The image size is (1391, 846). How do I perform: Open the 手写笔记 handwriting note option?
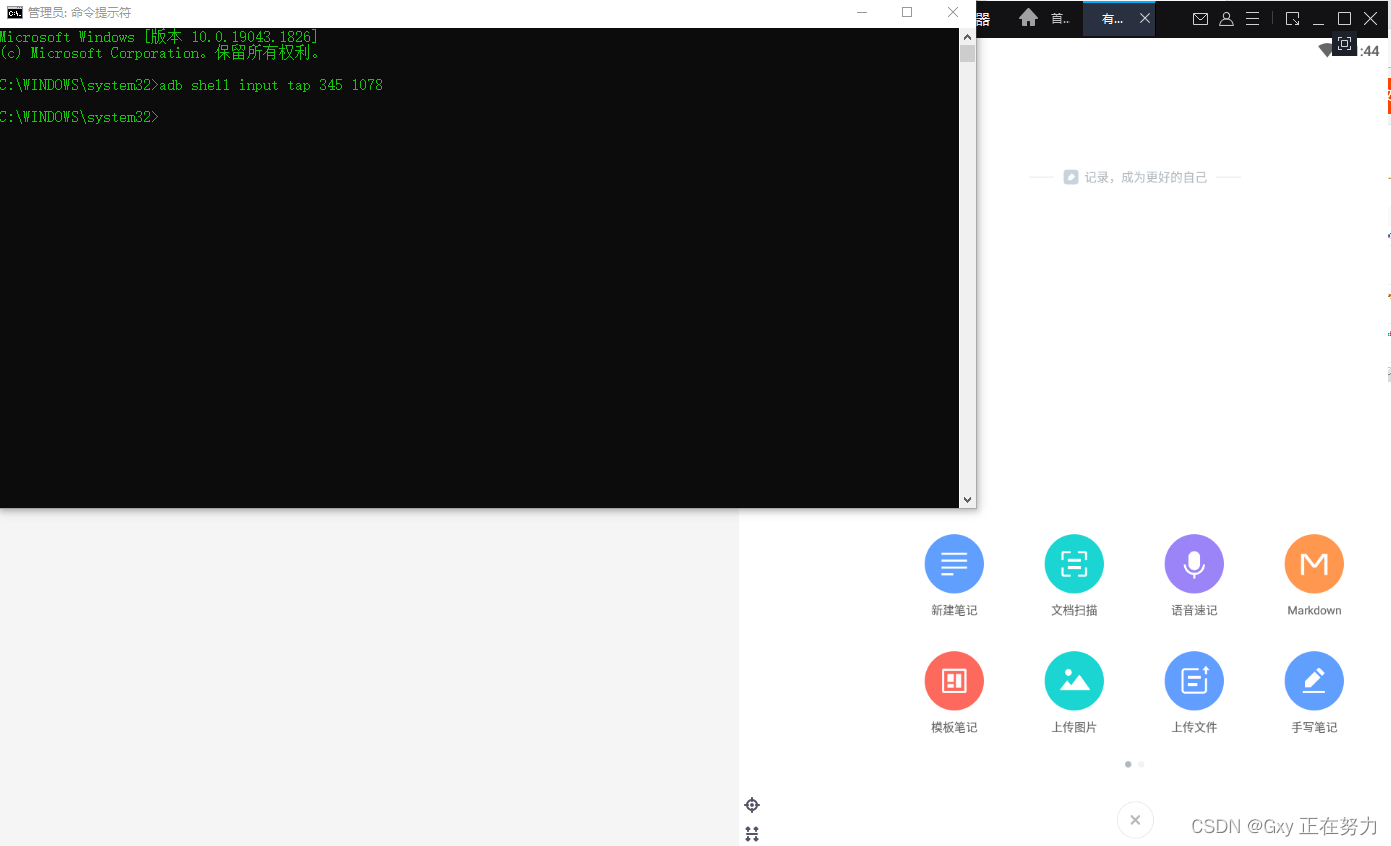tap(1314, 681)
